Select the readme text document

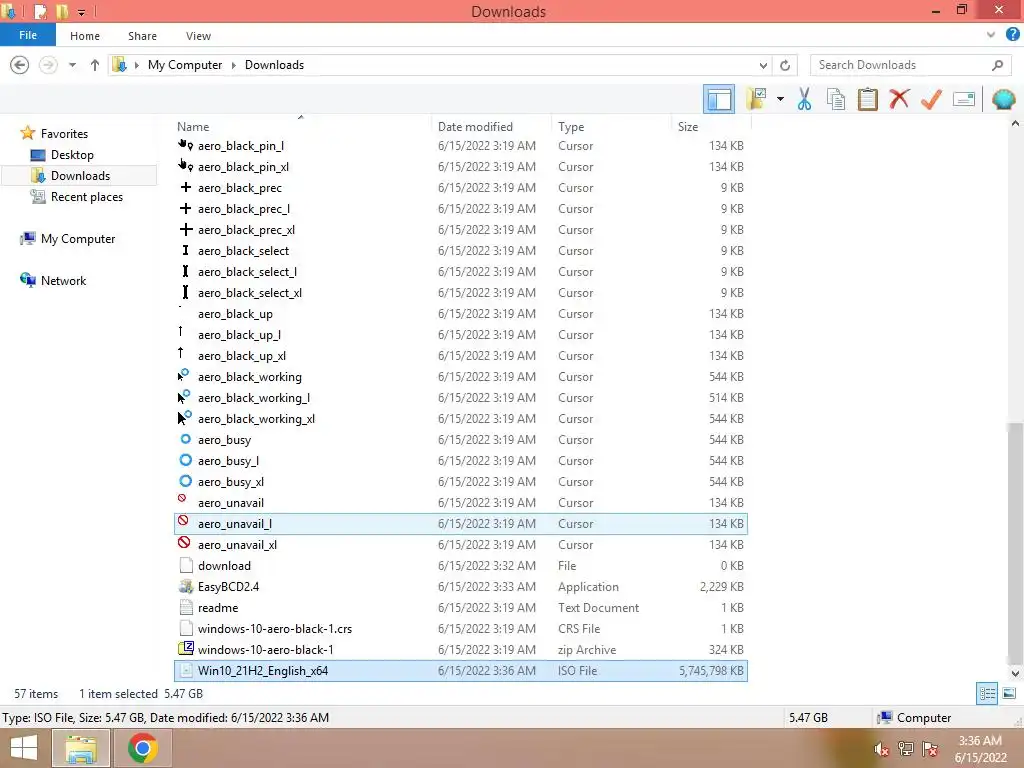(460, 607)
